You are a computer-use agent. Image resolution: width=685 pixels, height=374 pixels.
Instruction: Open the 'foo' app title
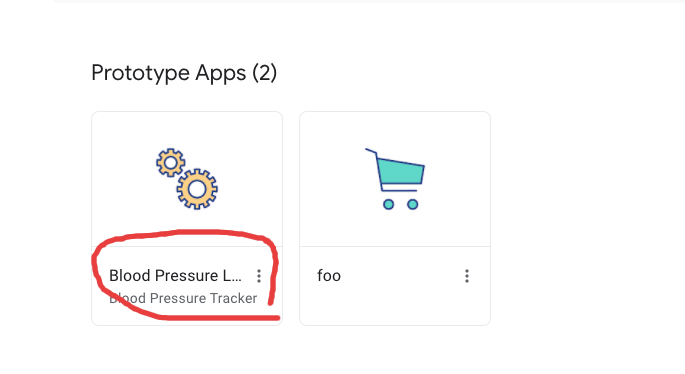[329, 276]
